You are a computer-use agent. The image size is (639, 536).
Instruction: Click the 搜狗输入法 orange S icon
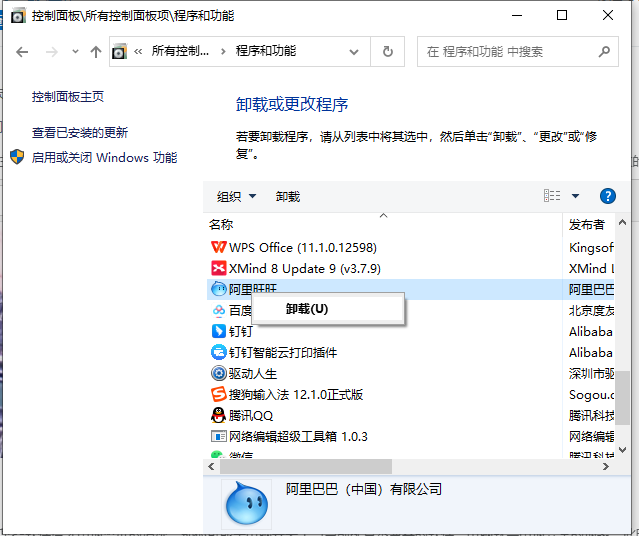tap(218, 394)
